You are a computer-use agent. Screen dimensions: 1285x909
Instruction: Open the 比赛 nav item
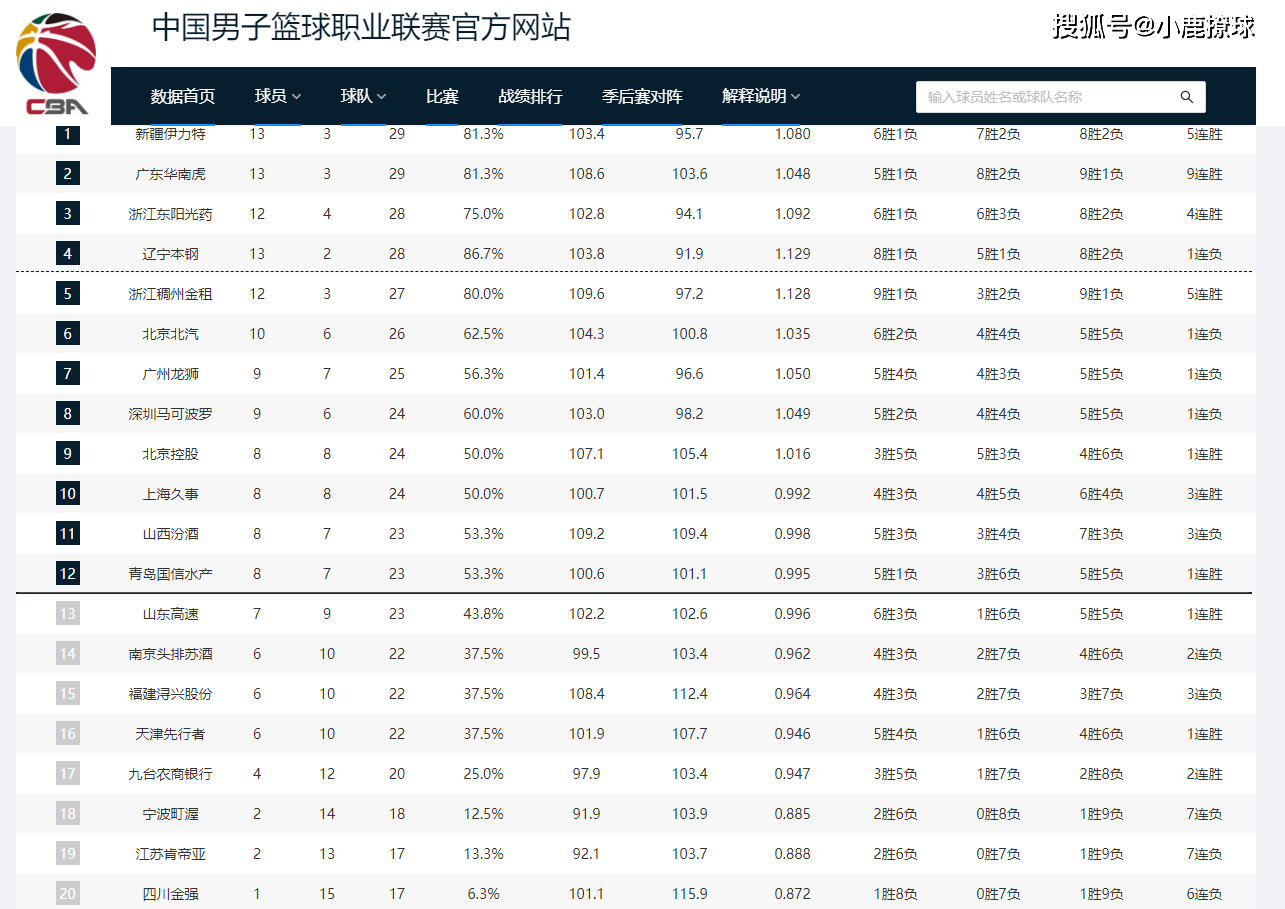442,97
